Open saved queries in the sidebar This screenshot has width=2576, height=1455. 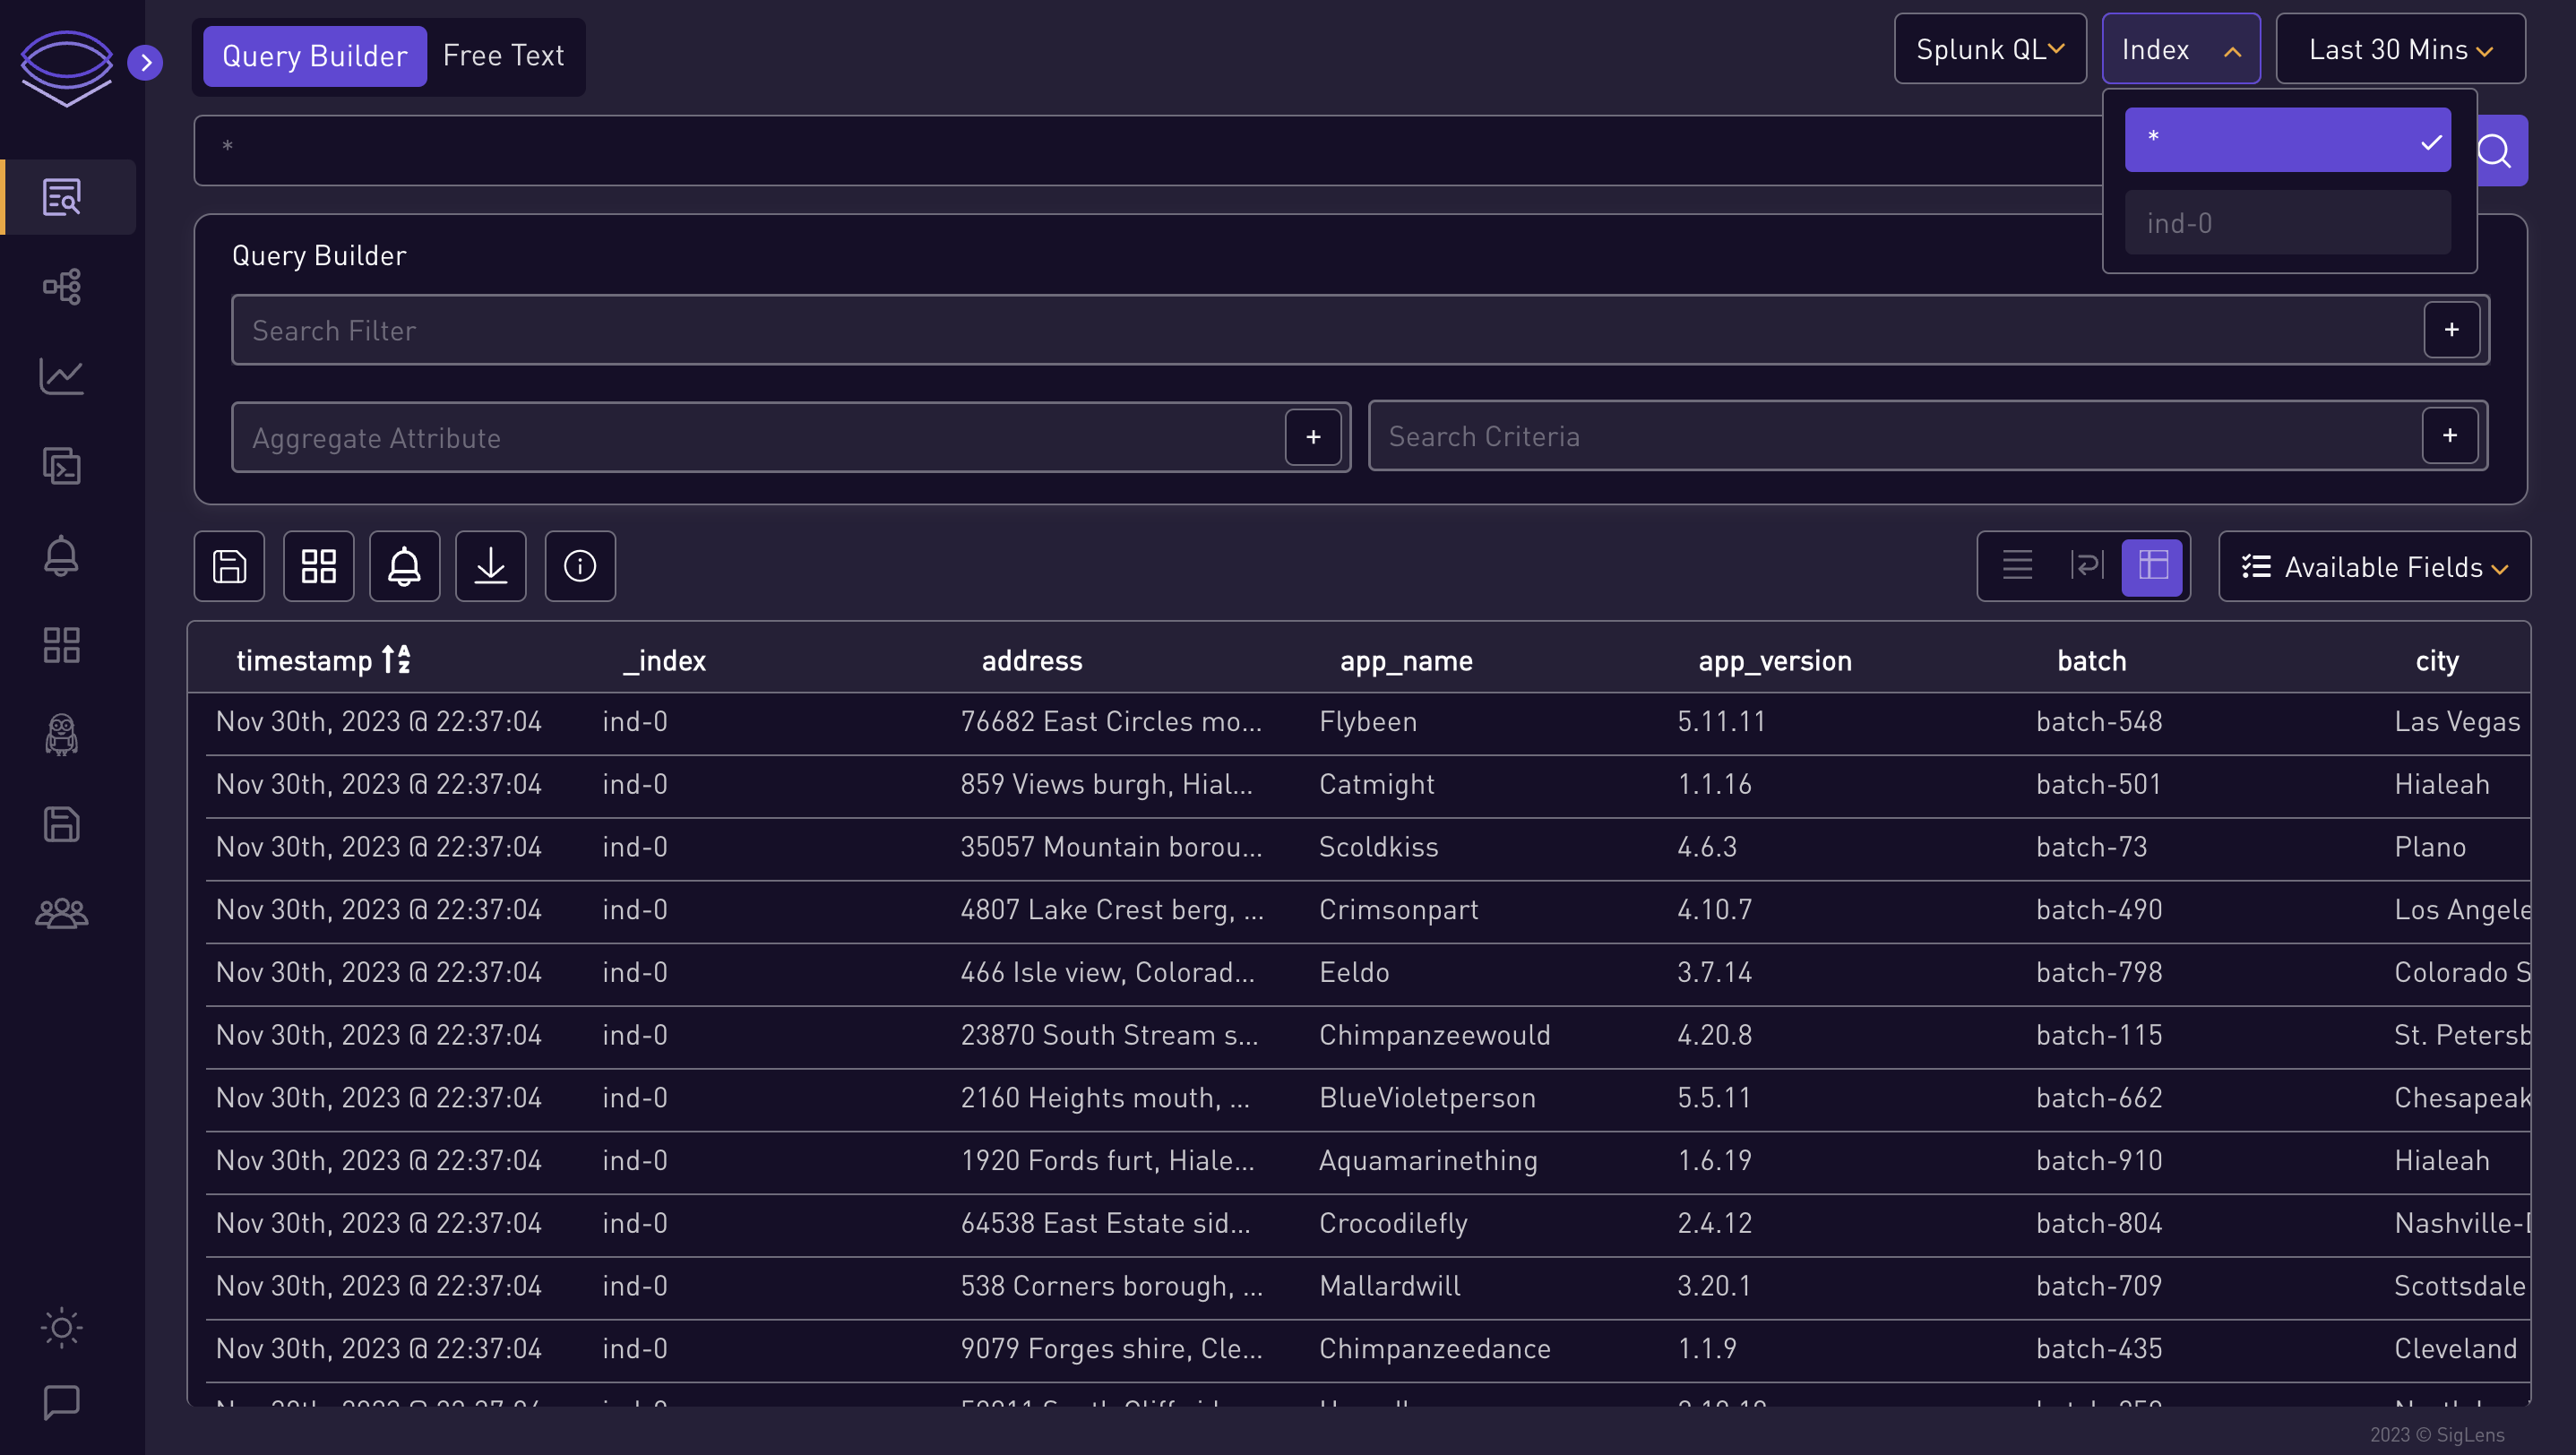tap(62, 825)
